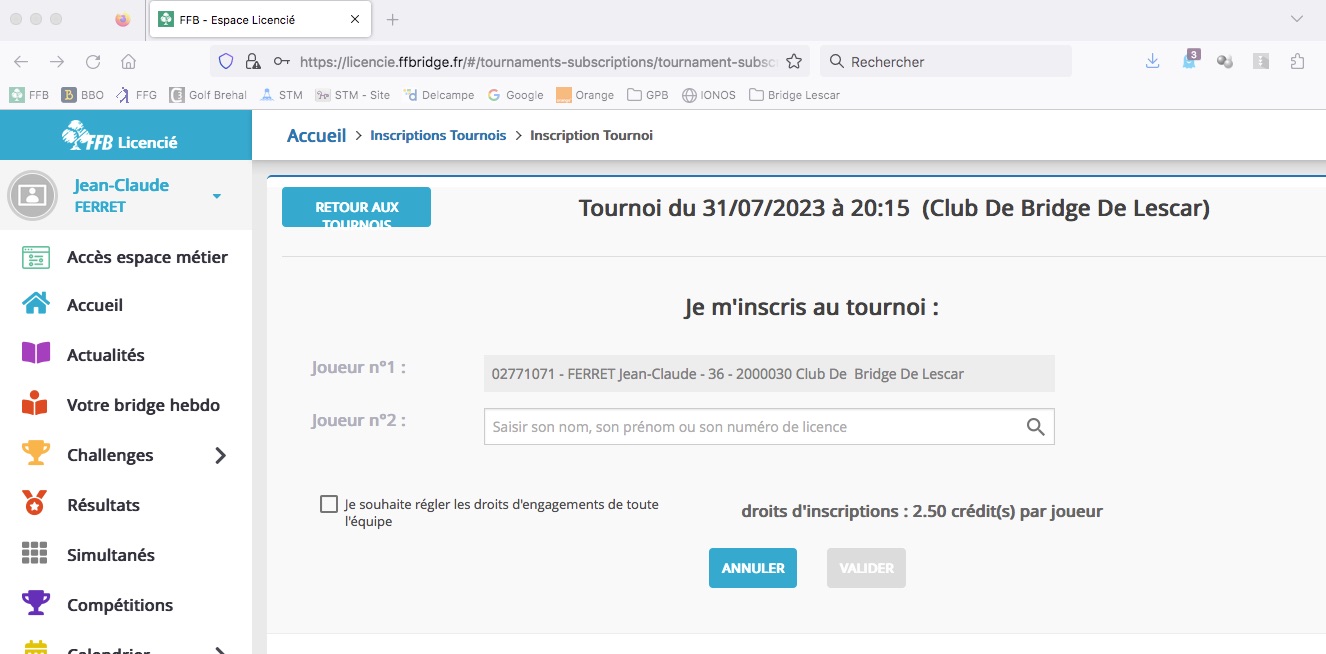Click the magnifier in Joueur n°2 field
This screenshot has width=1326, height=654.
click(x=1036, y=426)
